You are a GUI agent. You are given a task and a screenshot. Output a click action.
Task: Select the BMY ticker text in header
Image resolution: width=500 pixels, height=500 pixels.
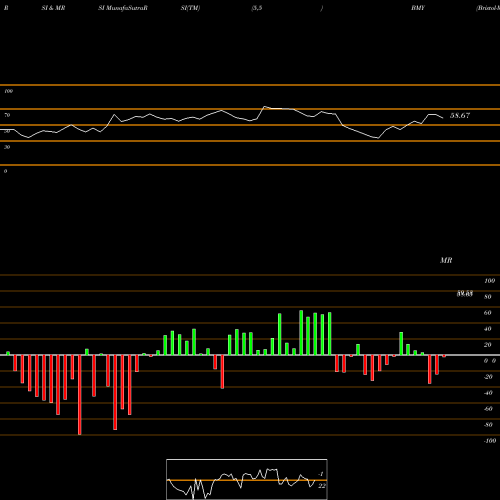(418, 8)
